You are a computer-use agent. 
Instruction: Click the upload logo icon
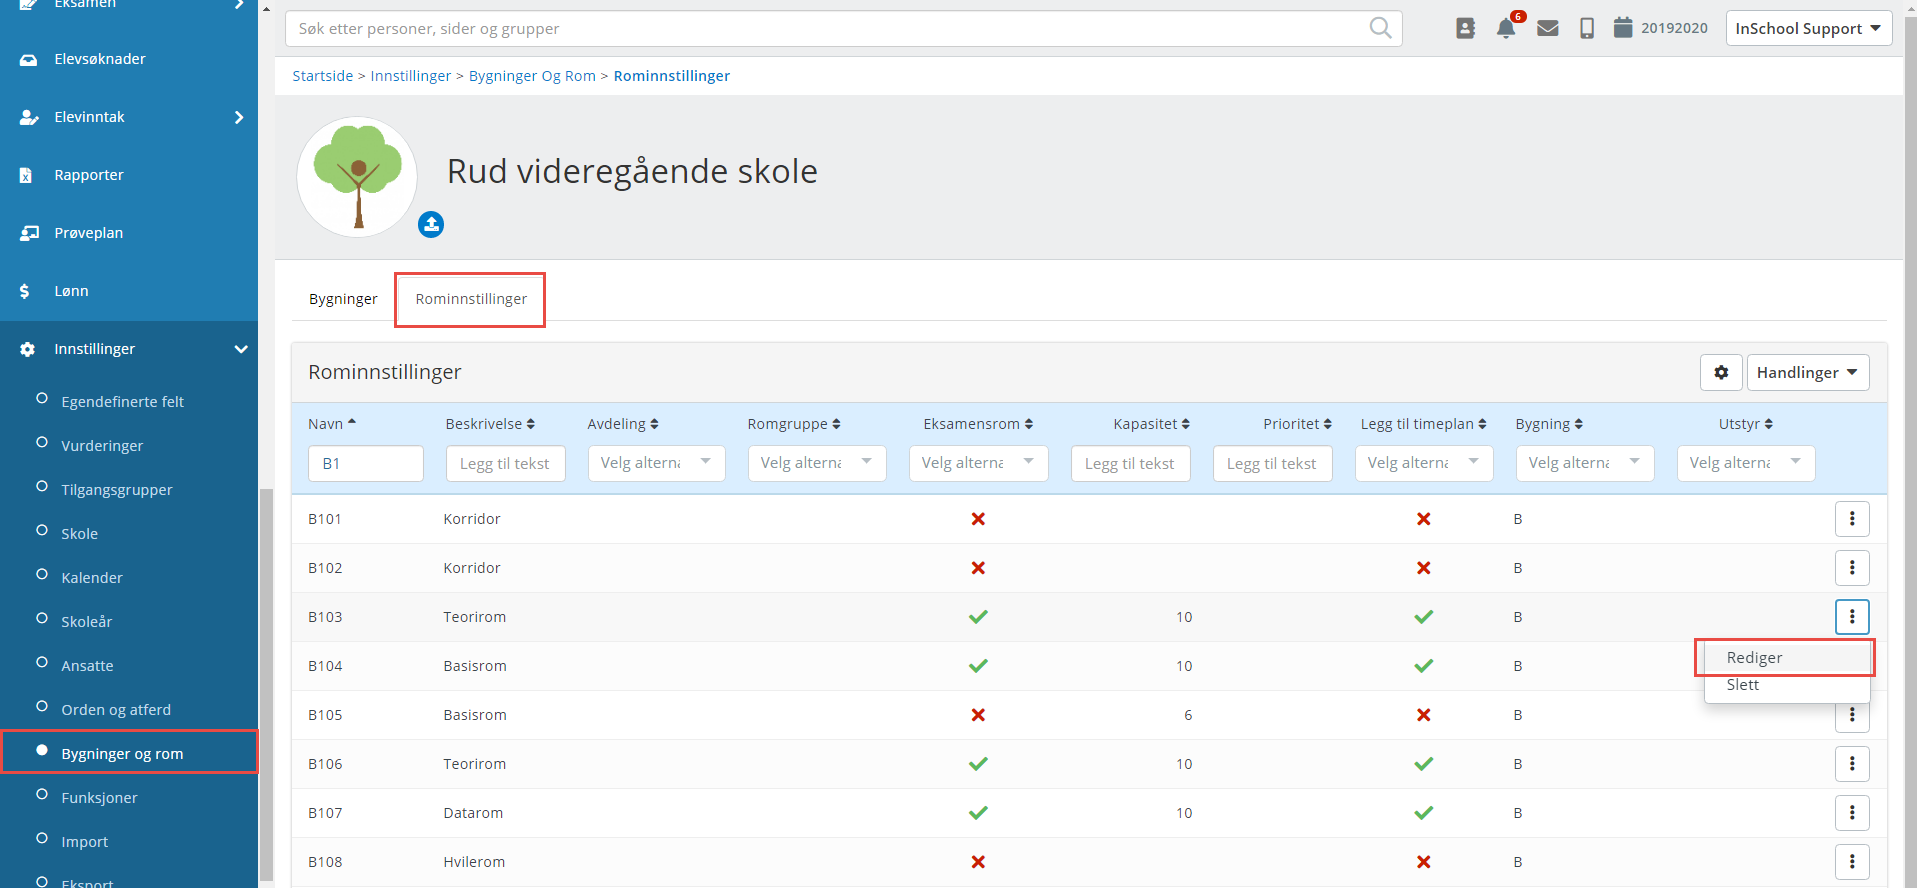point(431,224)
